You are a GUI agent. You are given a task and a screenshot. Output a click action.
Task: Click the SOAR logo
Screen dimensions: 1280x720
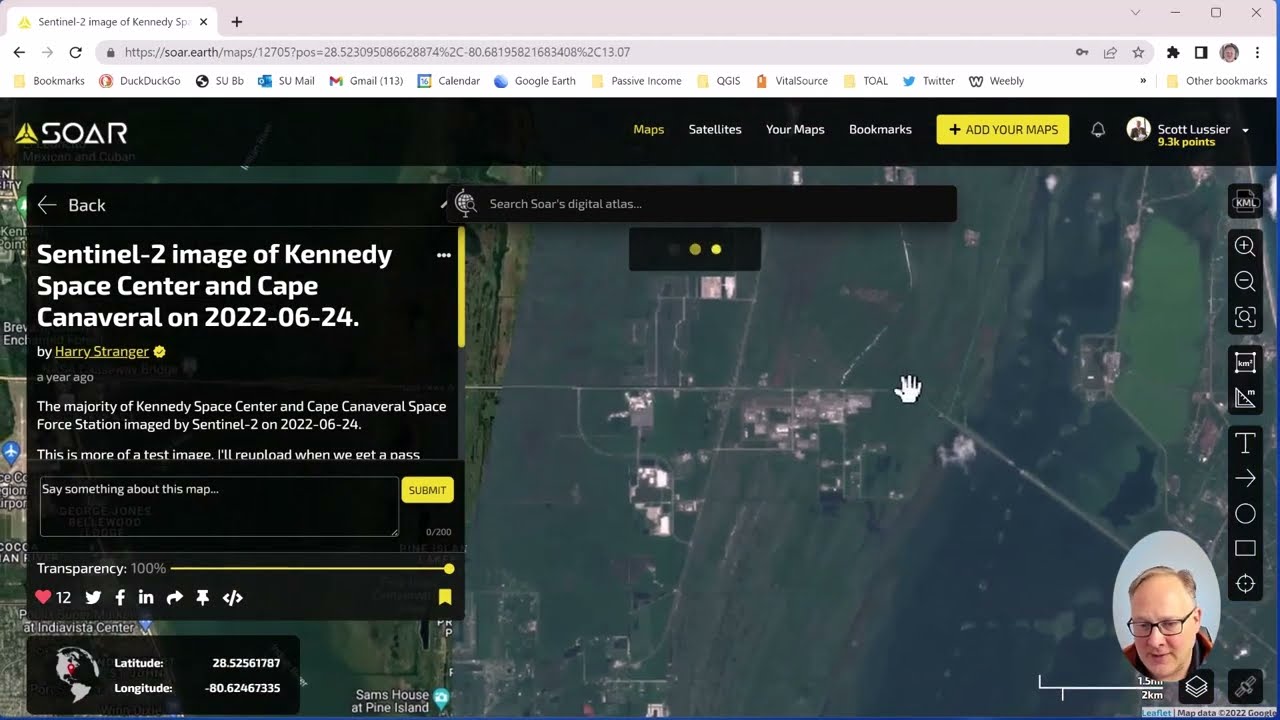pos(71,133)
